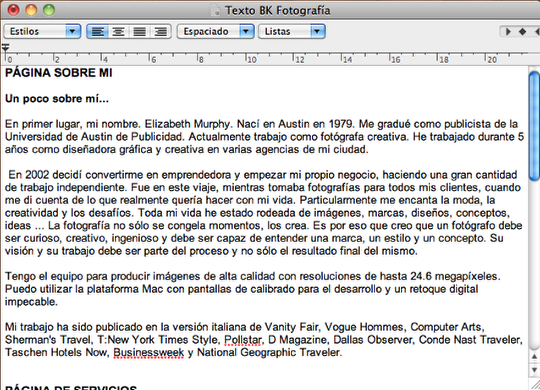Click the words plataforma Mac

coord(125,289)
